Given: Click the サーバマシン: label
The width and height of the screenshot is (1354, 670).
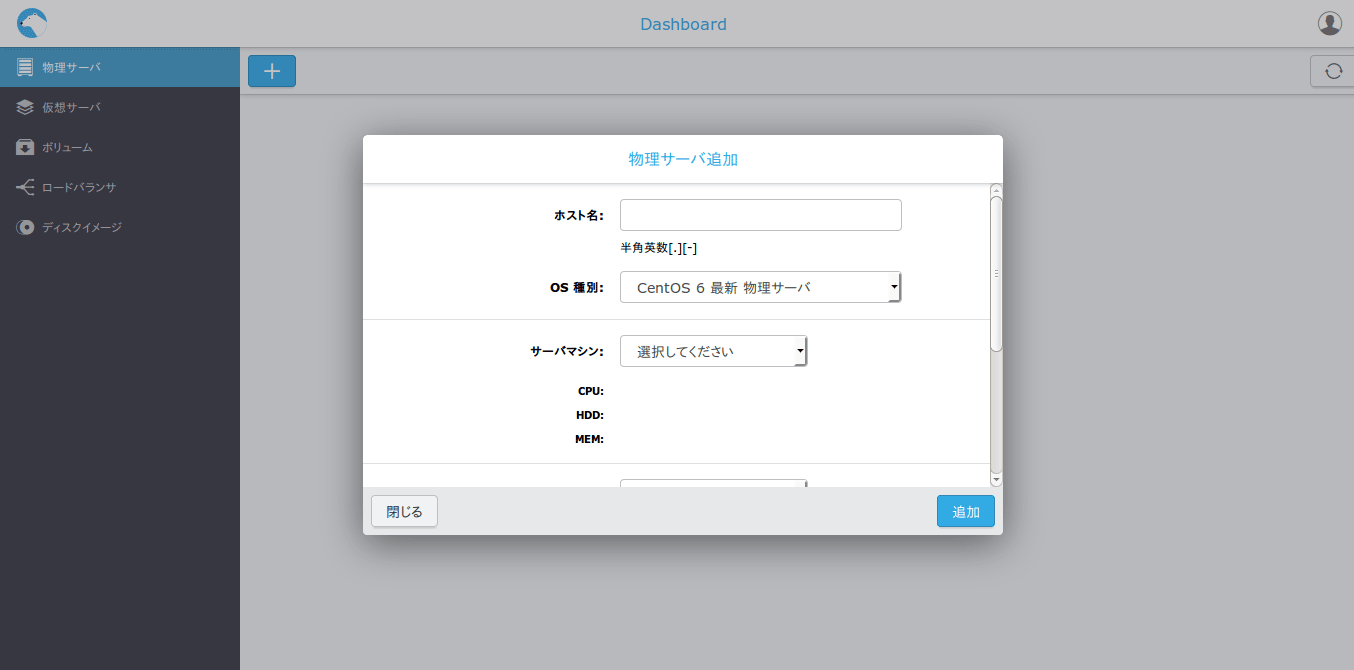Looking at the screenshot, I should point(567,351).
